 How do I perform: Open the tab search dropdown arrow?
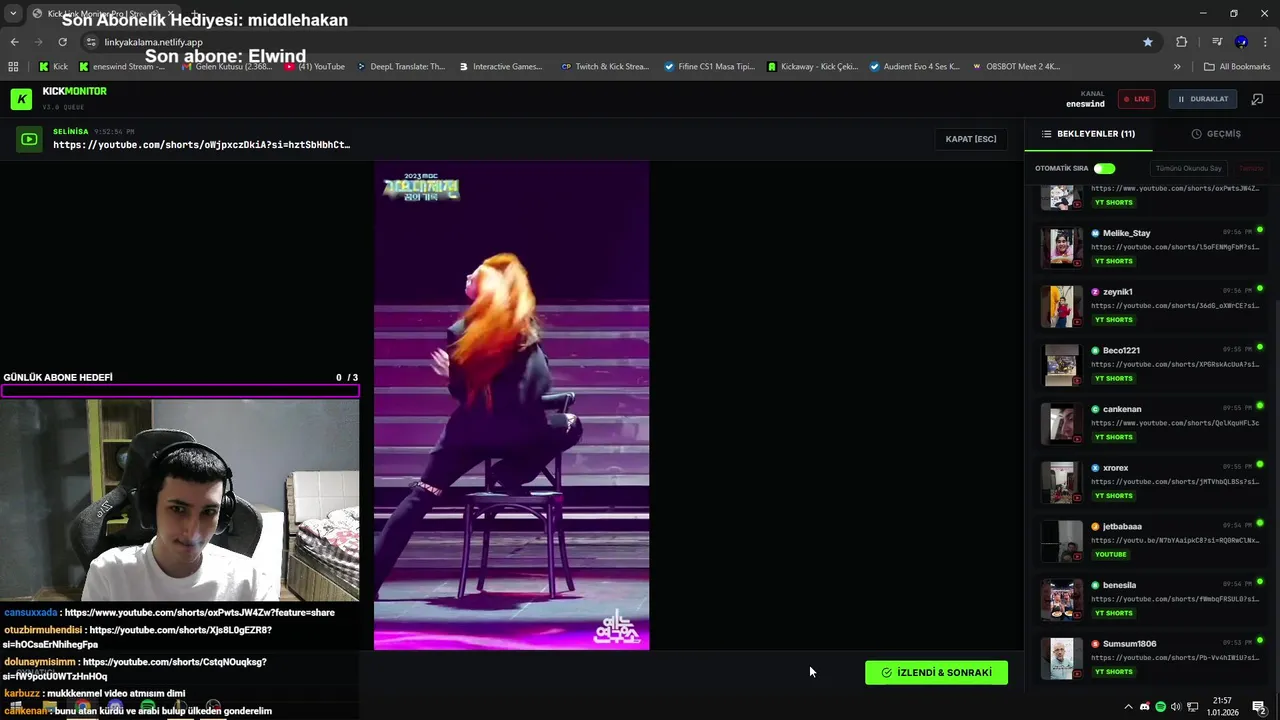[x=13, y=13]
